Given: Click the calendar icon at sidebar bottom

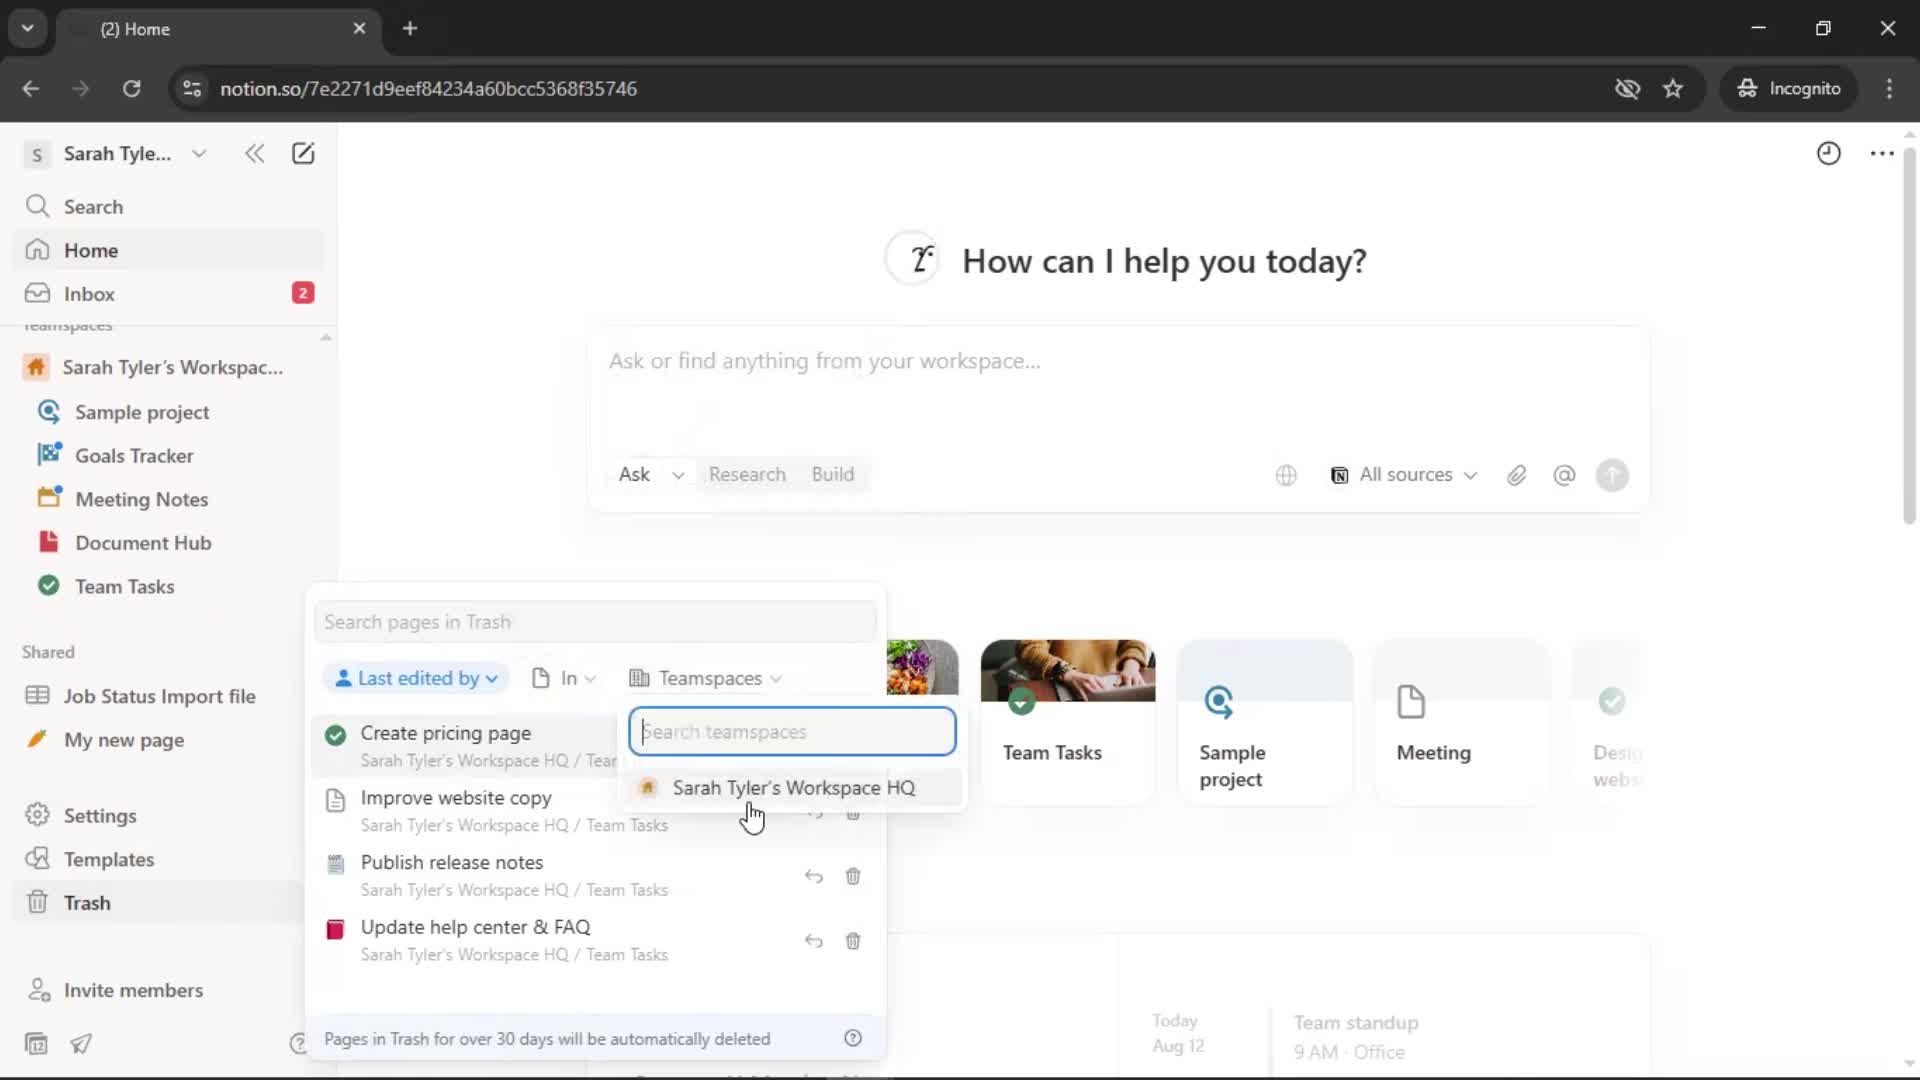Looking at the screenshot, I should tap(36, 1044).
